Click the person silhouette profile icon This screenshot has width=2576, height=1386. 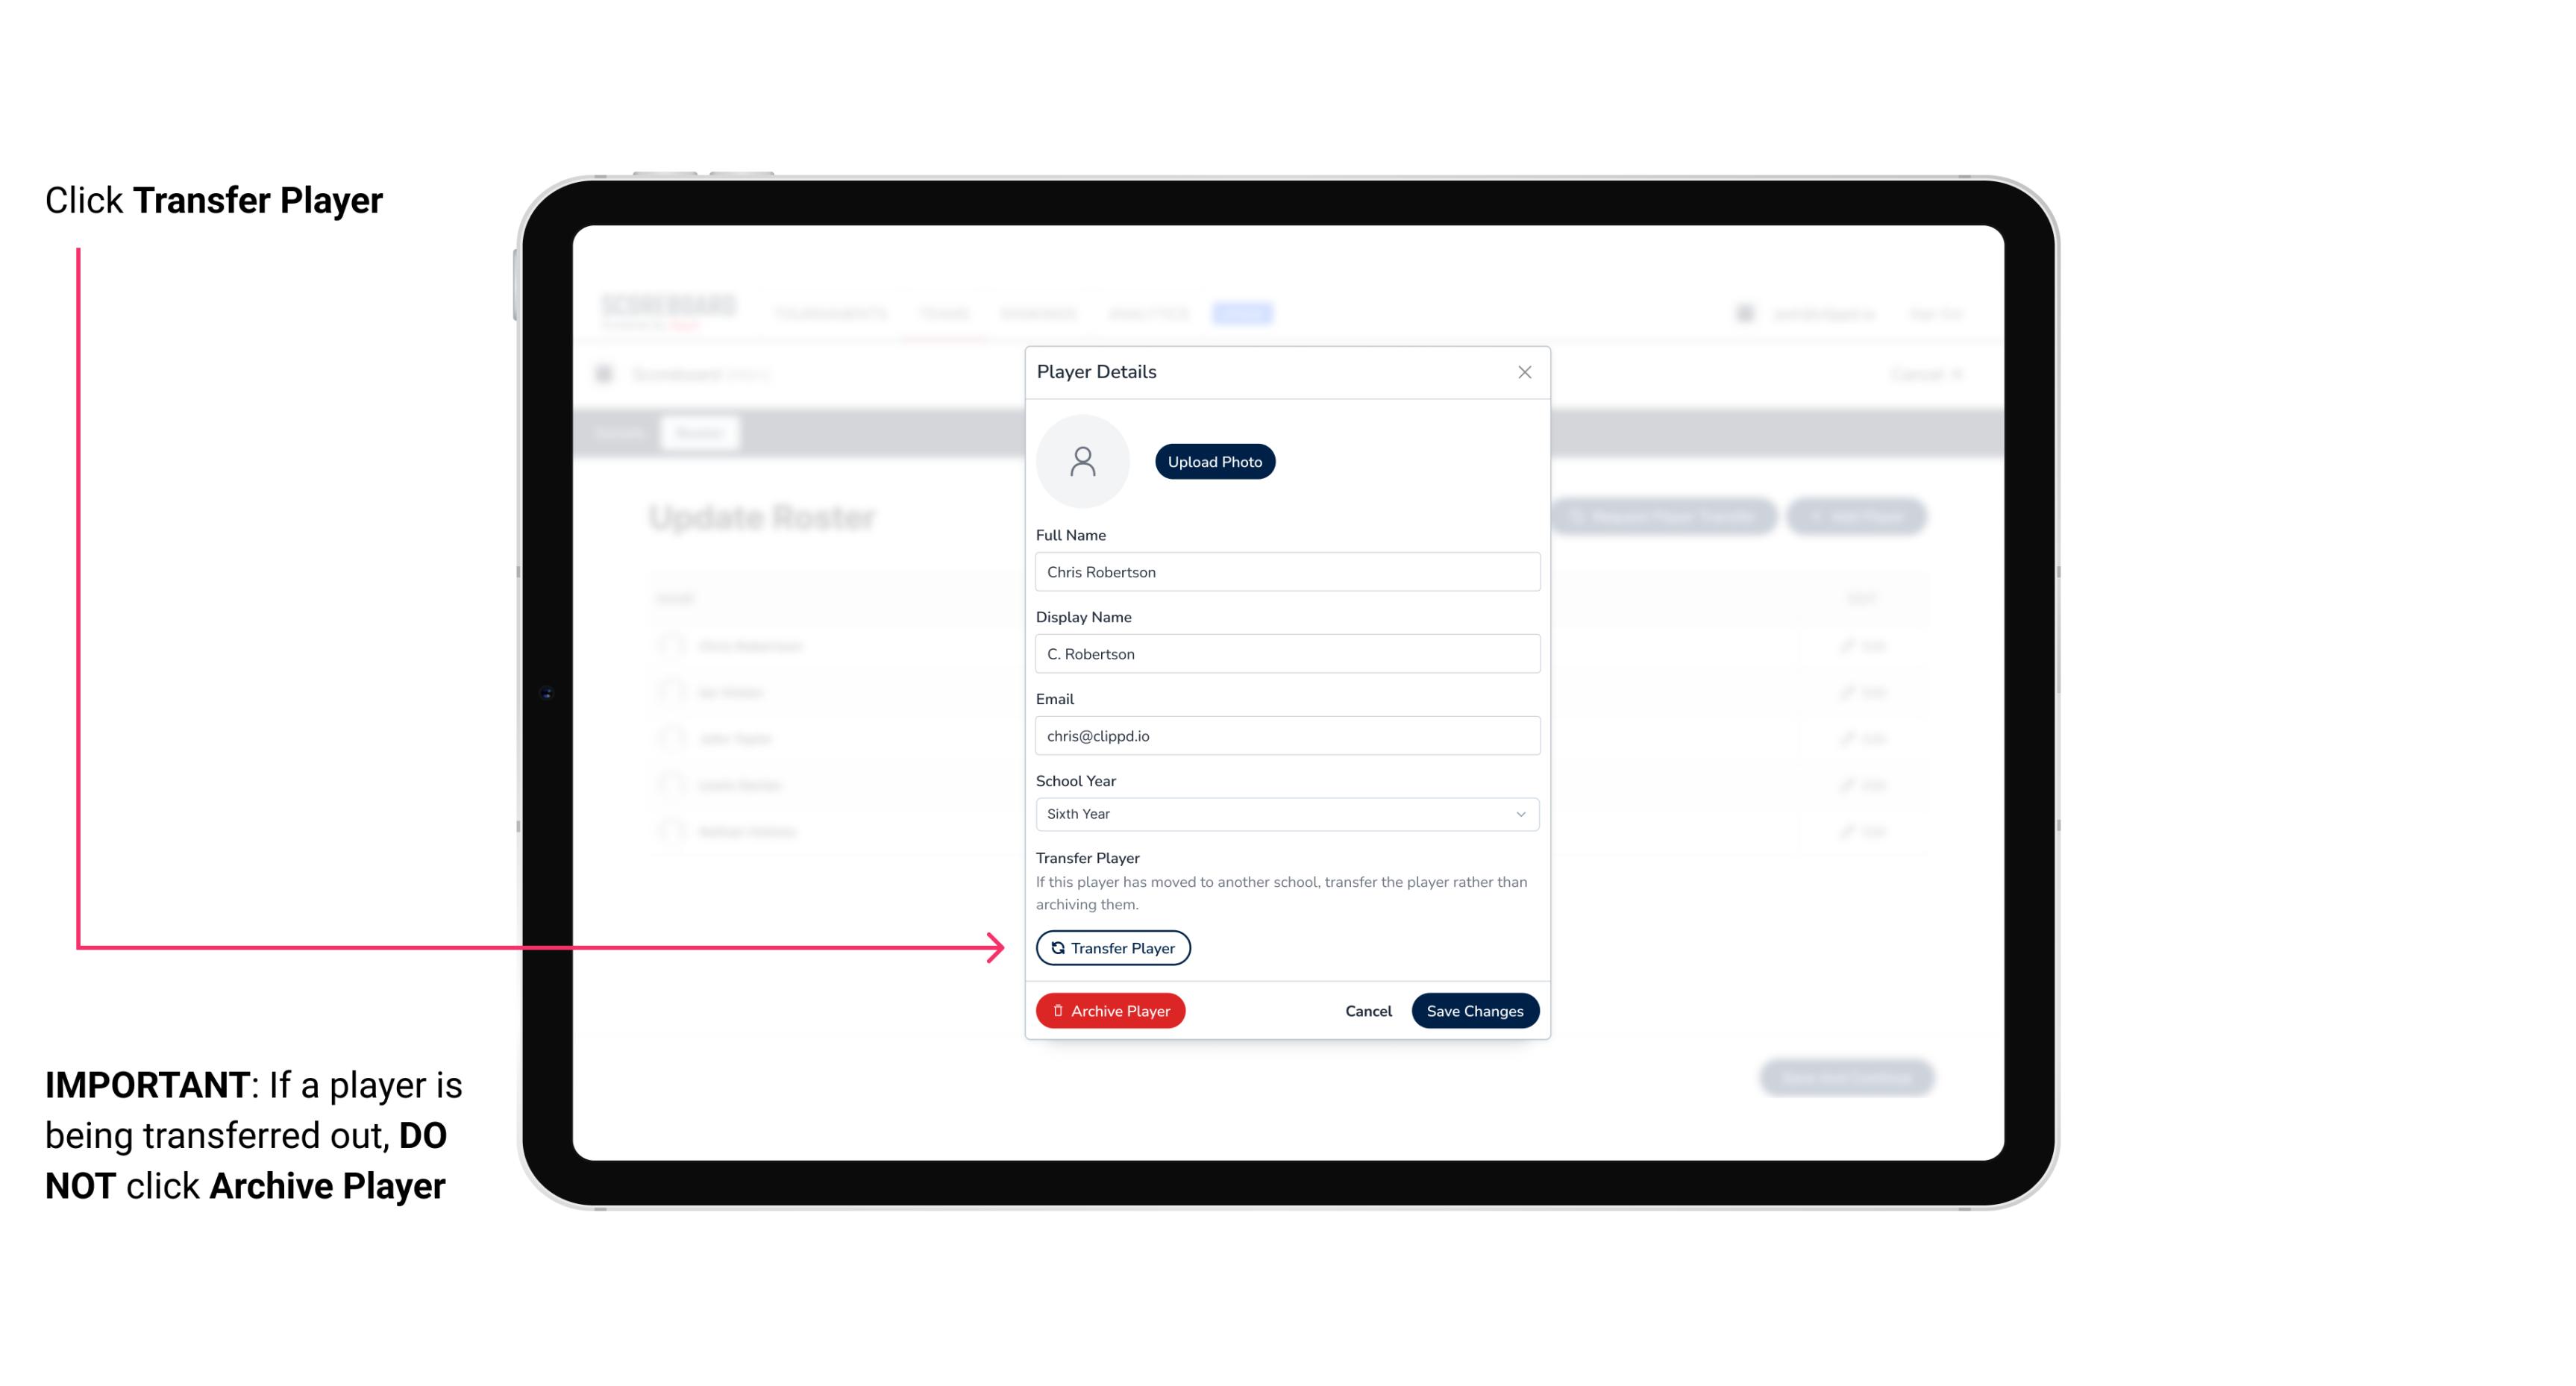[1082, 462]
